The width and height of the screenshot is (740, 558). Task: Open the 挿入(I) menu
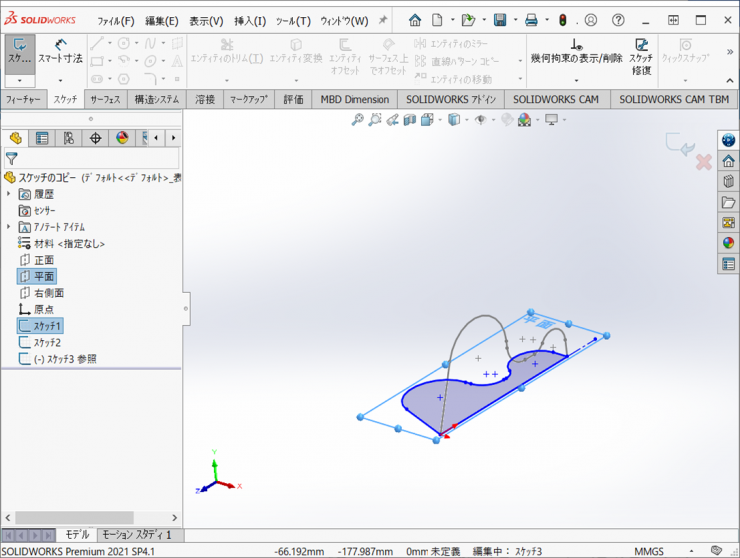(x=250, y=21)
